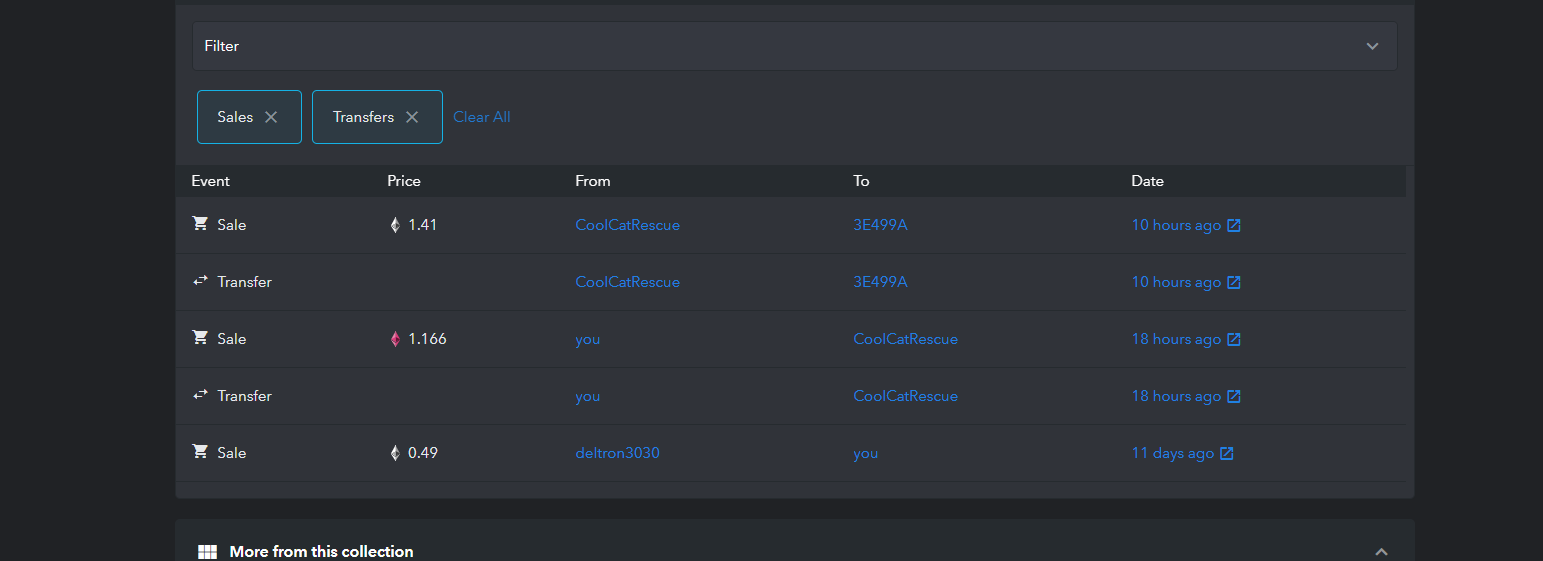The width and height of the screenshot is (1543, 561).
Task: Click Ethereum icon beside 0.49 price
Action: point(395,453)
